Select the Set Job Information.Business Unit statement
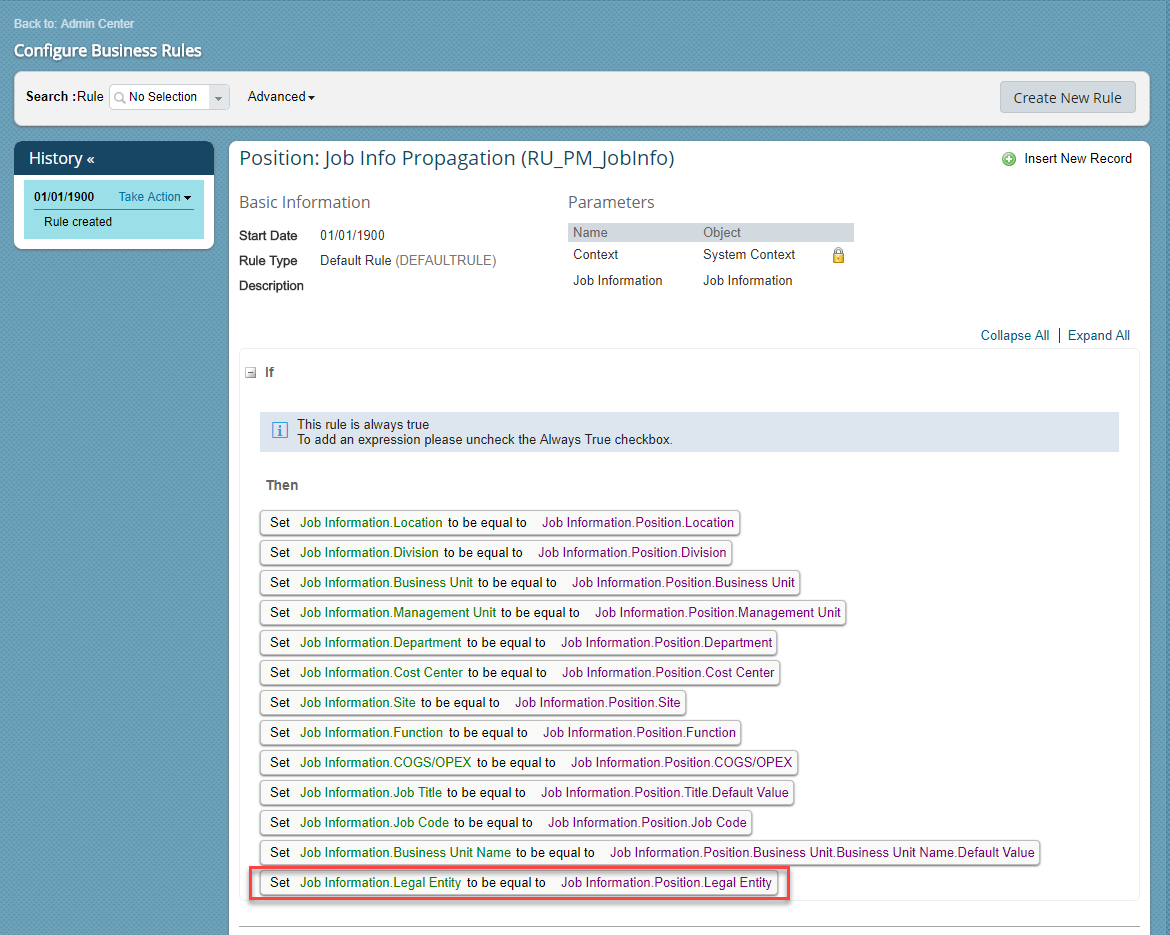1170x935 pixels. coord(530,583)
